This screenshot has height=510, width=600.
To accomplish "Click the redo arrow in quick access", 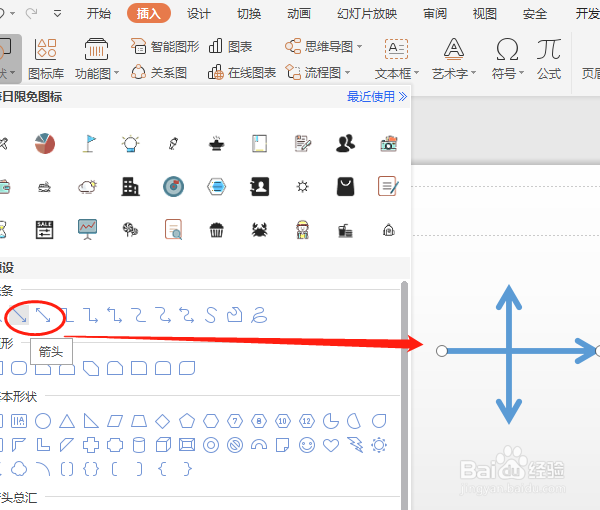I will coord(31,13).
